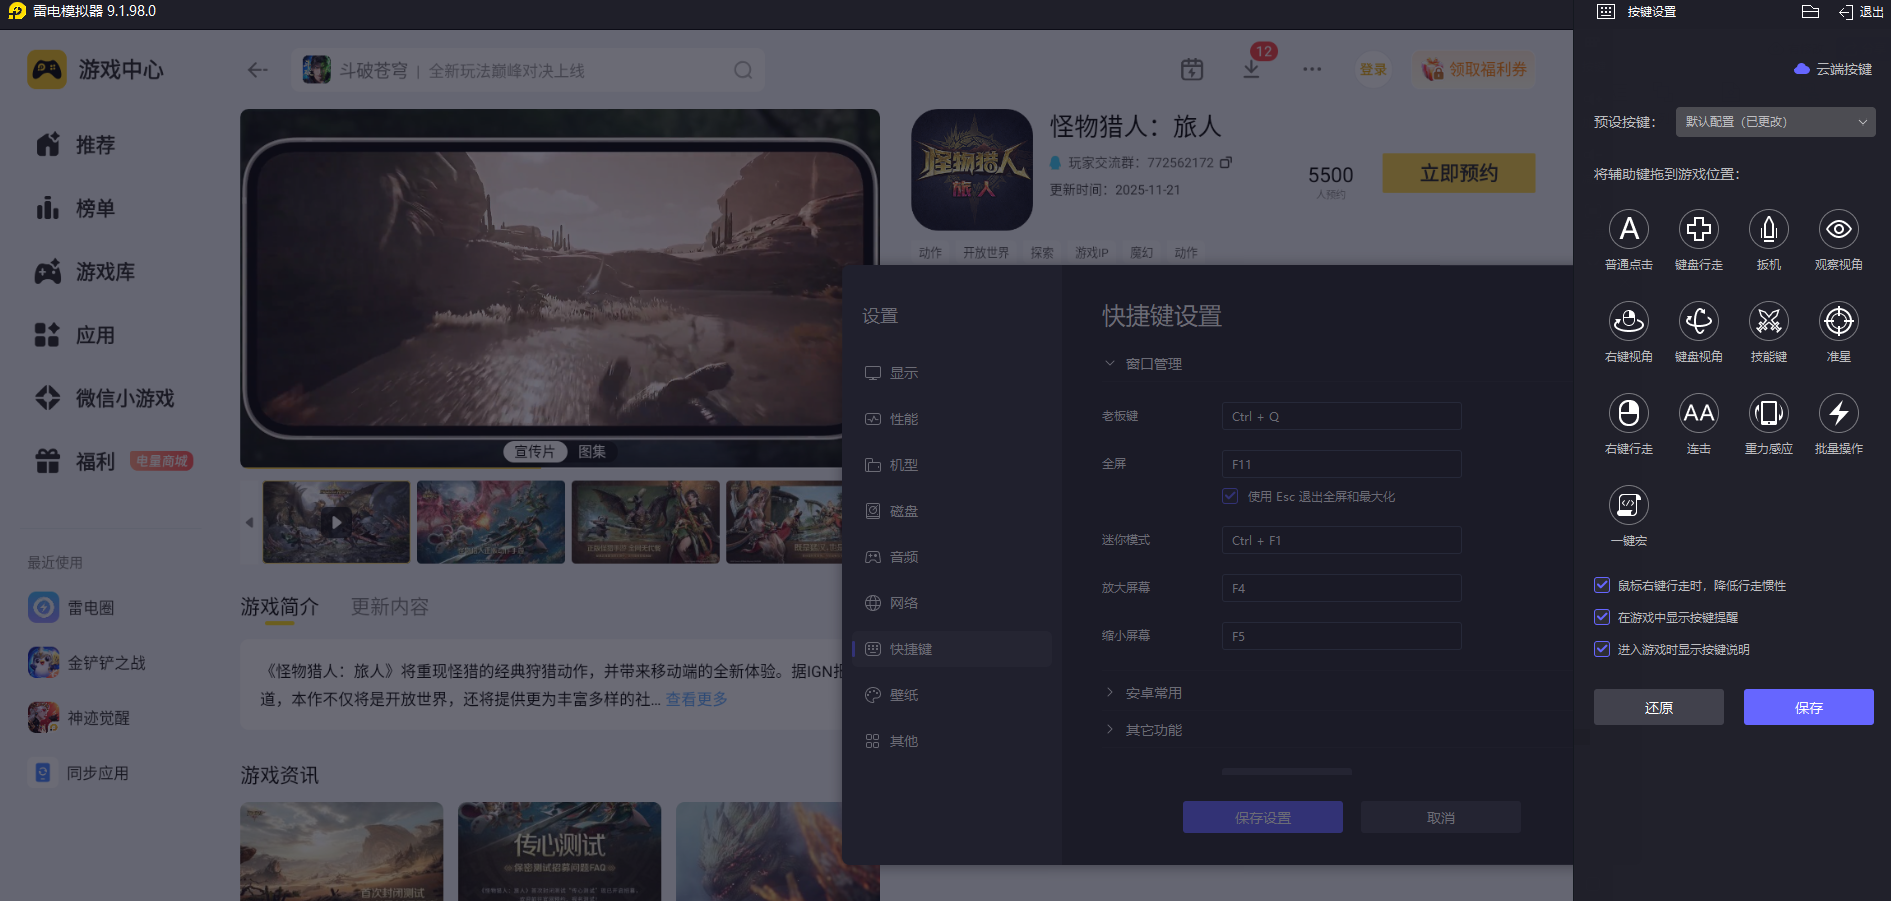This screenshot has height=901, width=1891.
Task: Uncheck 在游戏中显示按键提醒 option
Action: [x=1602, y=617]
